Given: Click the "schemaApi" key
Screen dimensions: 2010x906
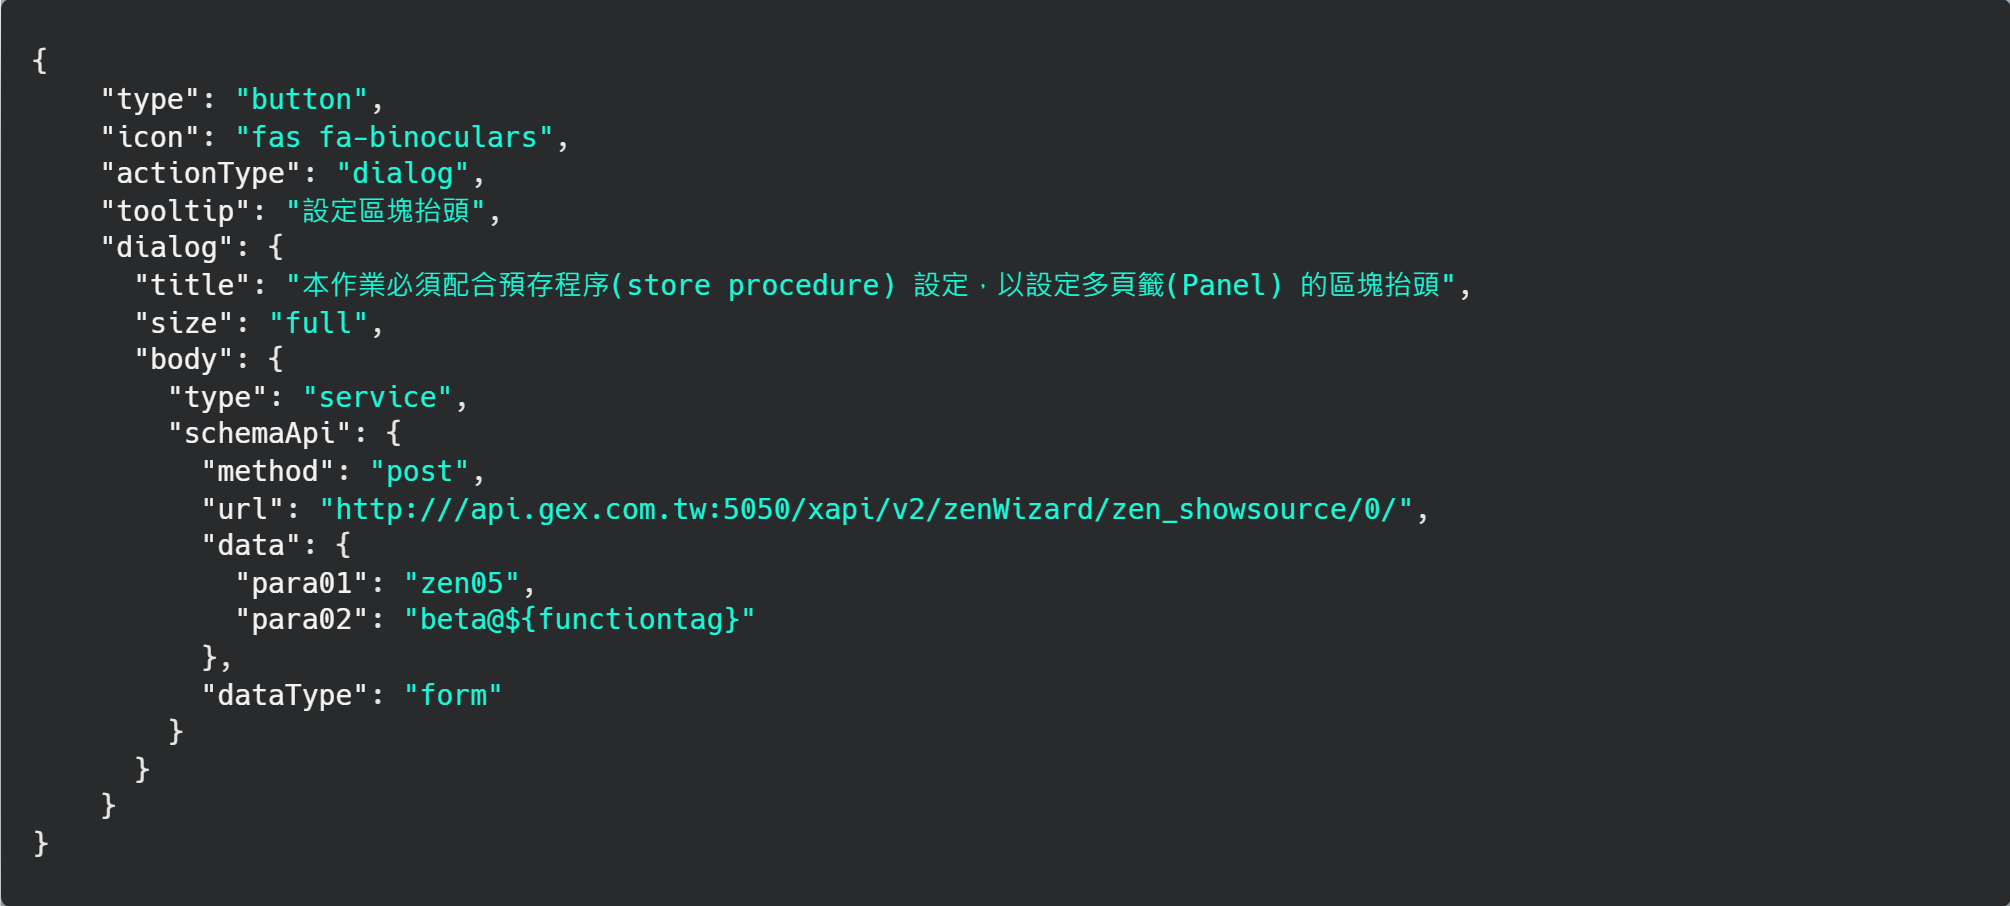Looking at the screenshot, I should click(x=259, y=433).
